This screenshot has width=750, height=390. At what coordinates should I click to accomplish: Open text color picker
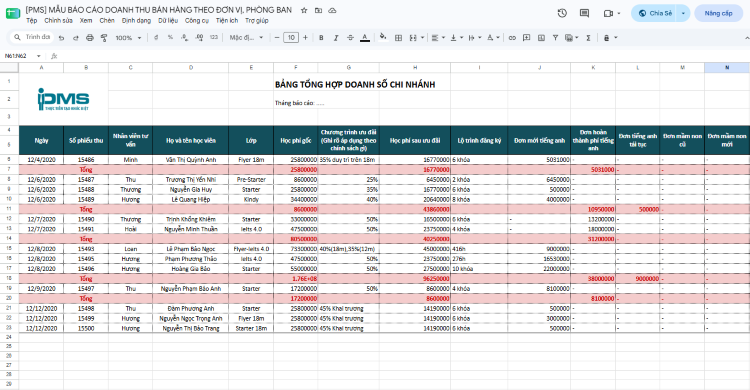[x=364, y=37]
